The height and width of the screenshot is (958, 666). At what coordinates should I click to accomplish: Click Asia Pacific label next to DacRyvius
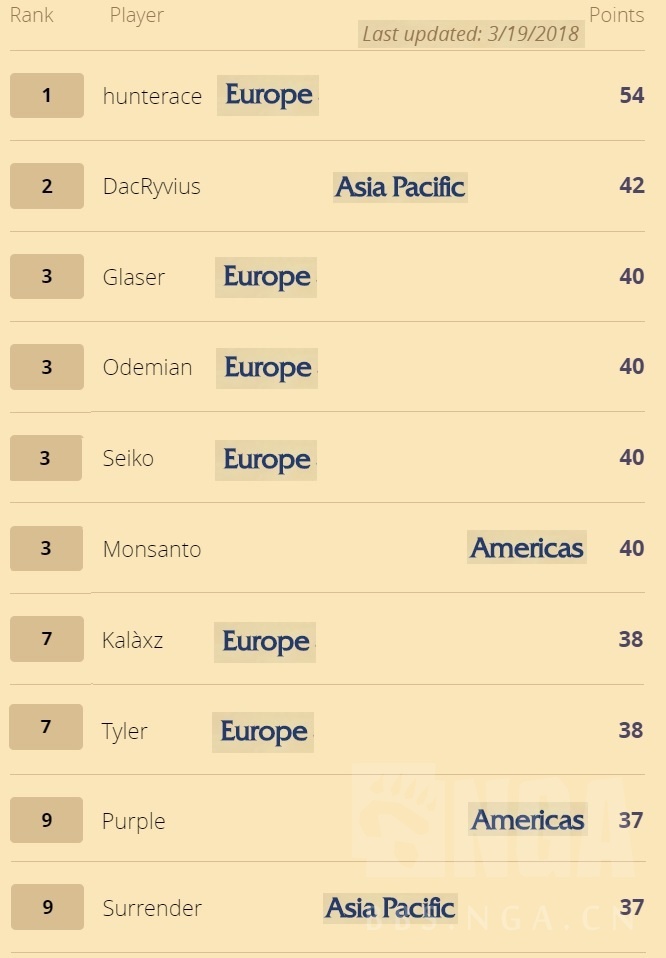click(x=400, y=187)
